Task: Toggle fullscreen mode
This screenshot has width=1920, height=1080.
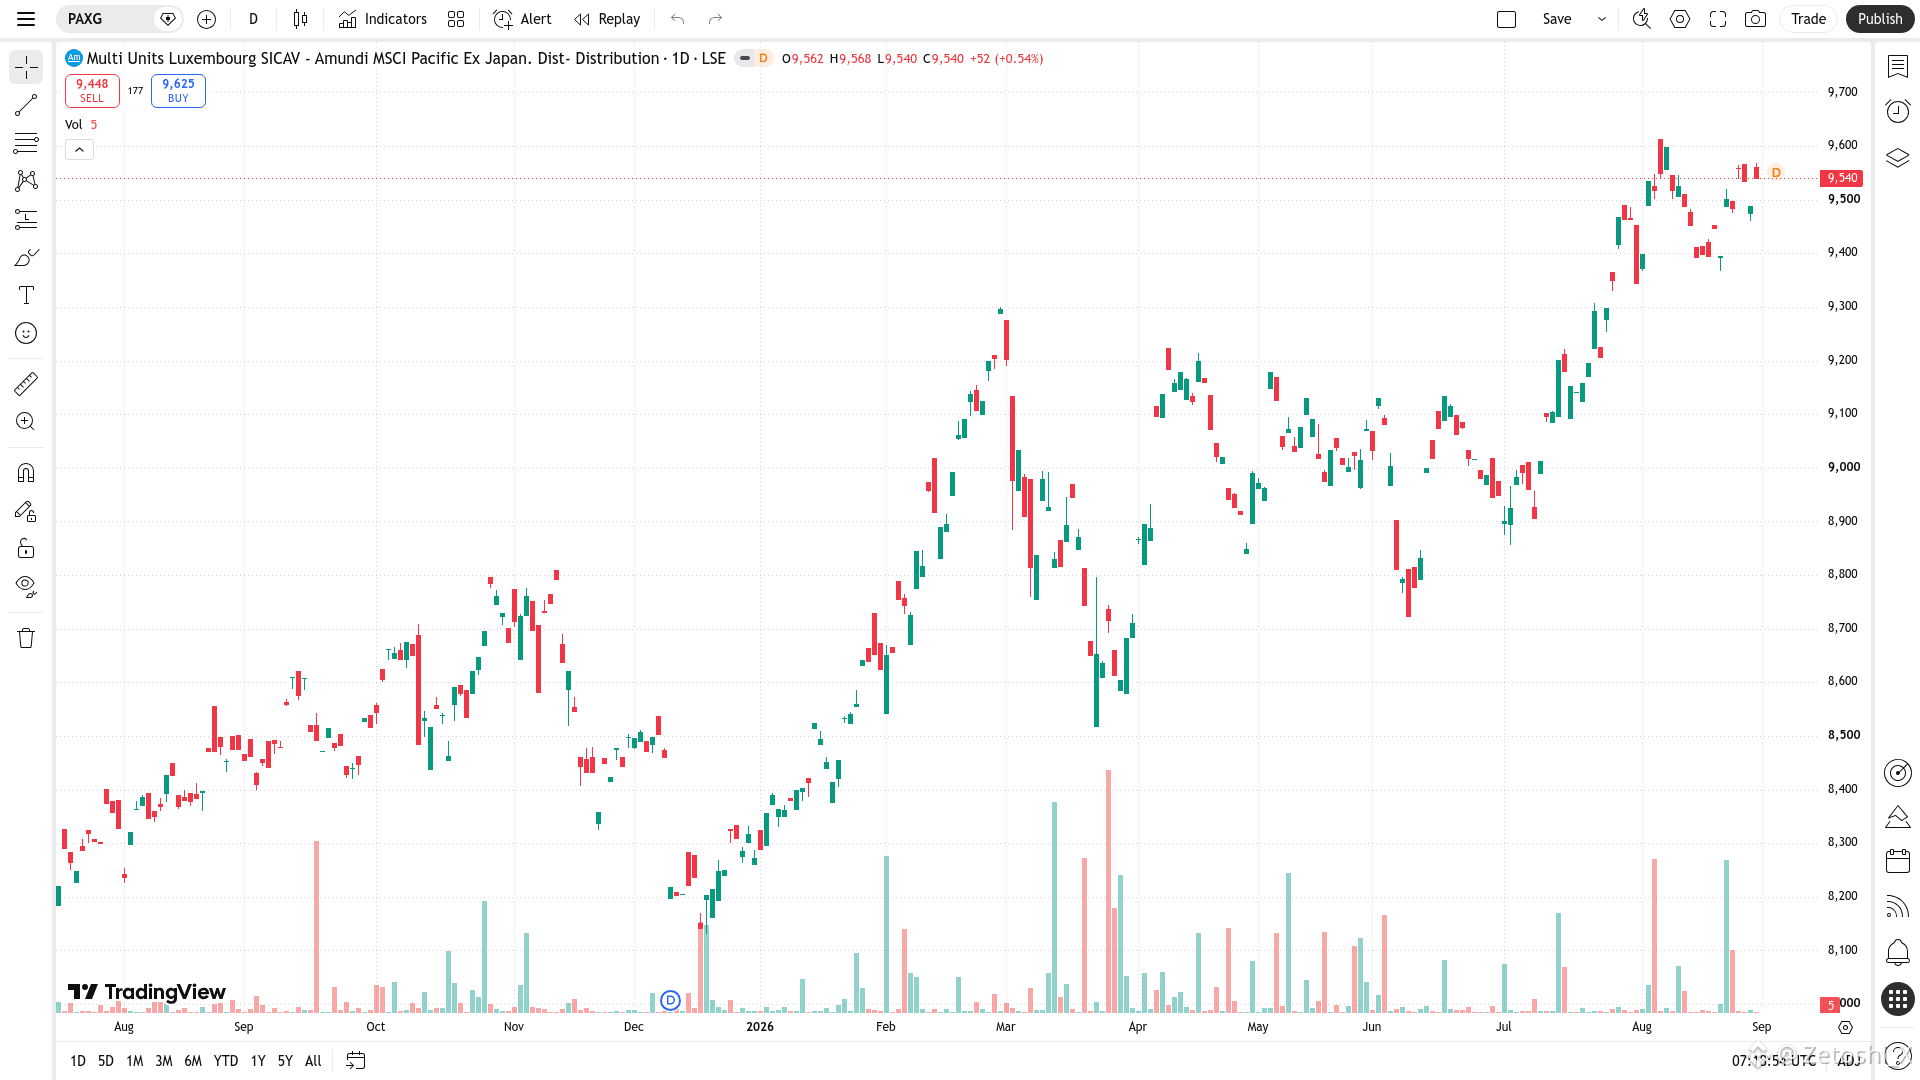Action: tap(1718, 19)
